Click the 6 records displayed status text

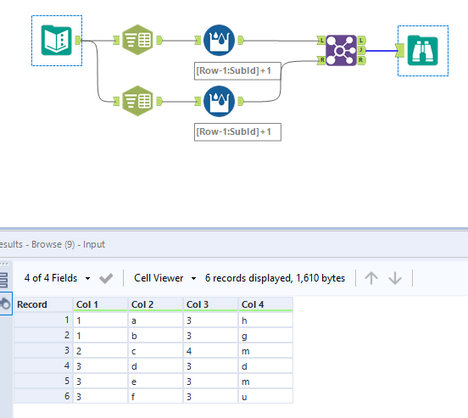click(x=275, y=278)
